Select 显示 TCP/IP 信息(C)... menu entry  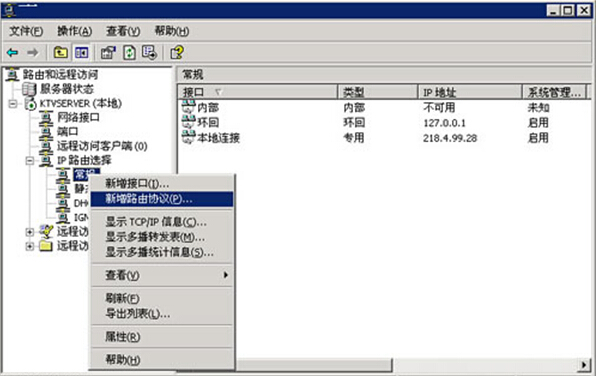(162, 222)
